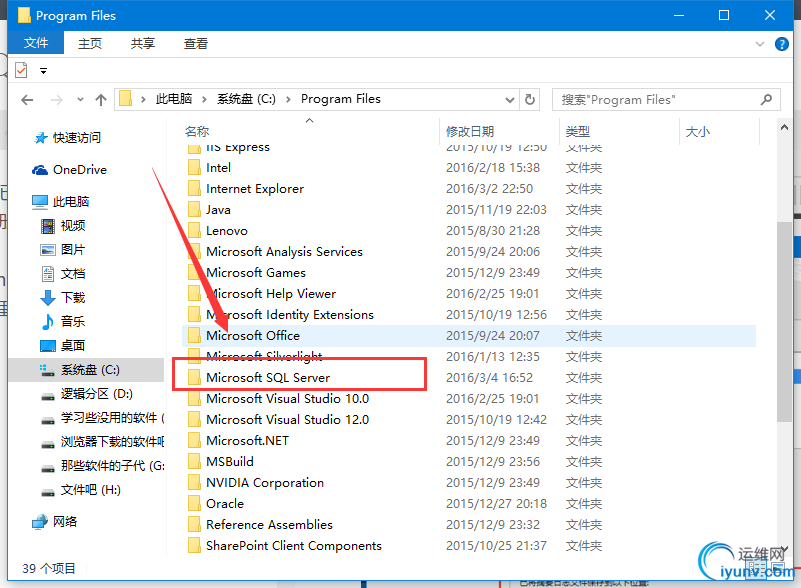The height and width of the screenshot is (588, 801).
Task: Open the 查看 ribbon tab
Action: tap(196, 43)
